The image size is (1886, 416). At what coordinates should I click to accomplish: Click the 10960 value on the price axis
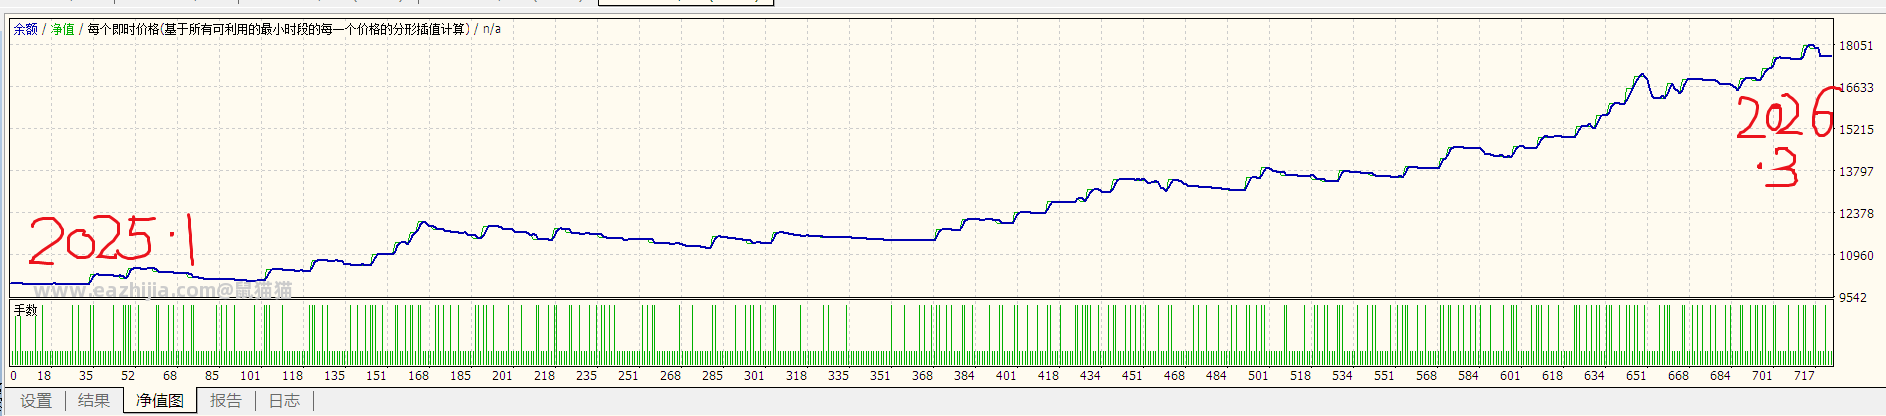tap(1856, 256)
